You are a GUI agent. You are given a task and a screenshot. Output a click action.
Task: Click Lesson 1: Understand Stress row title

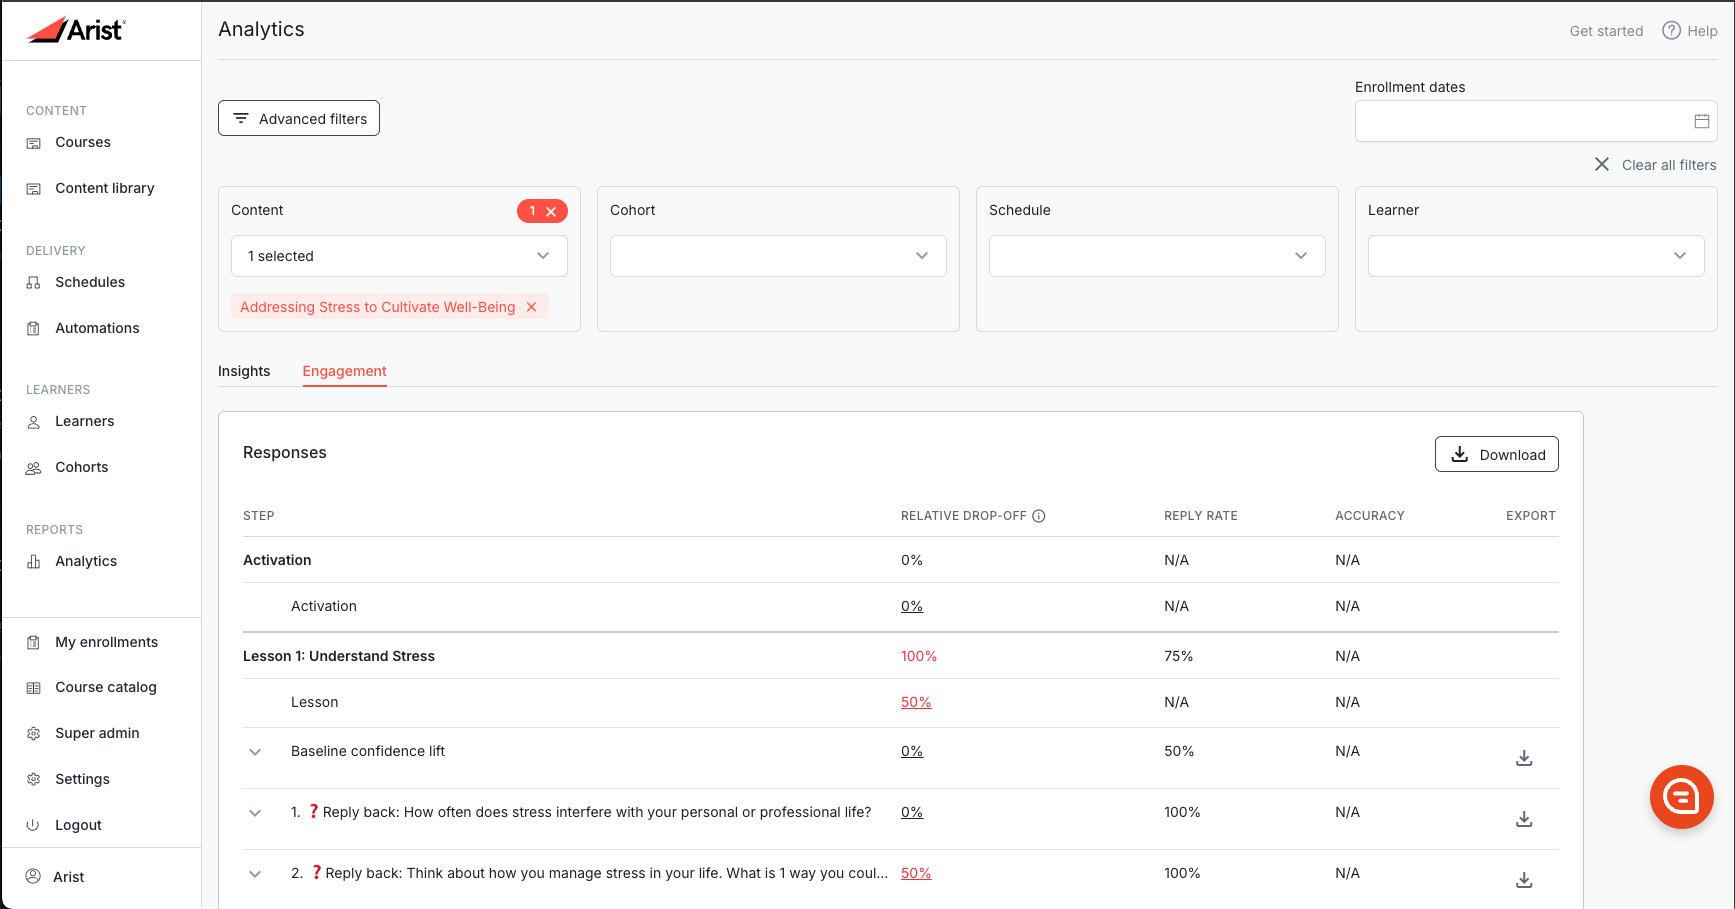tap(339, 656)
